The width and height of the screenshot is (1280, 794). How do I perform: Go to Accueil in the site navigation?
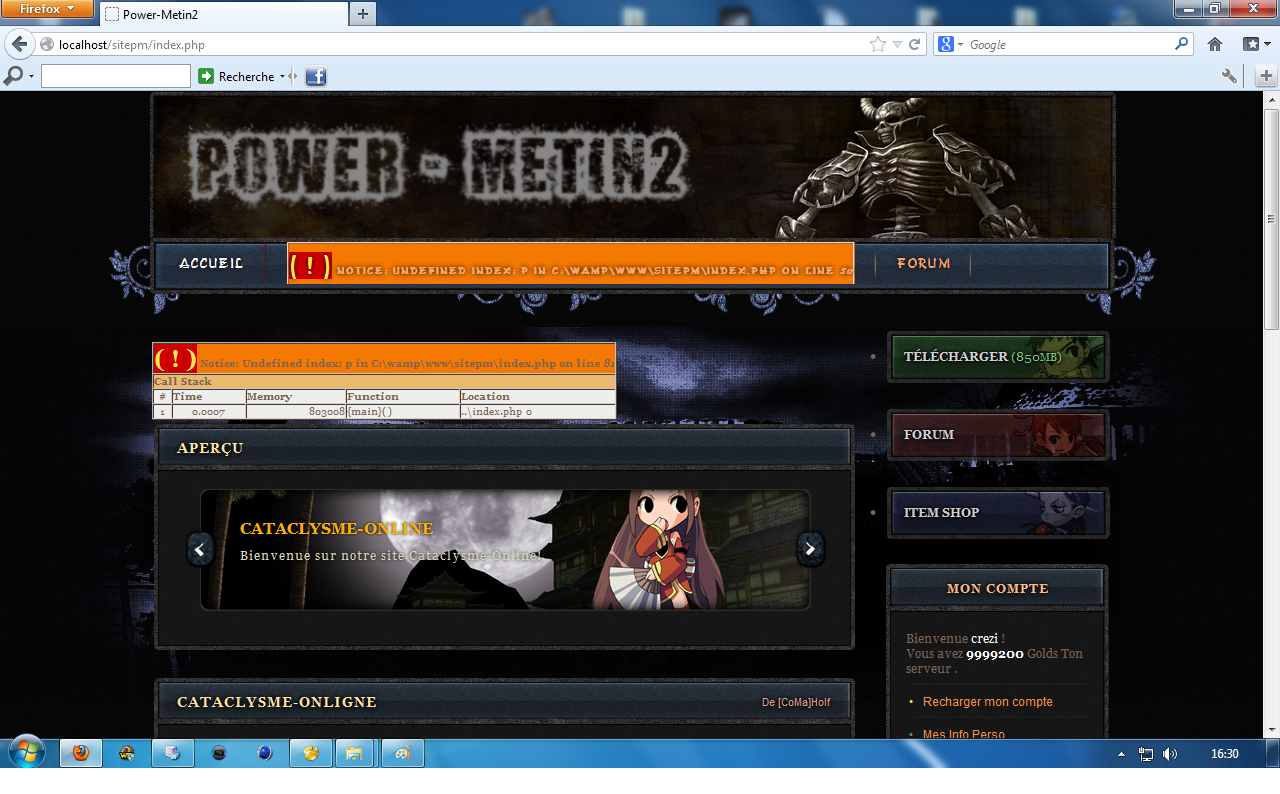211,263
